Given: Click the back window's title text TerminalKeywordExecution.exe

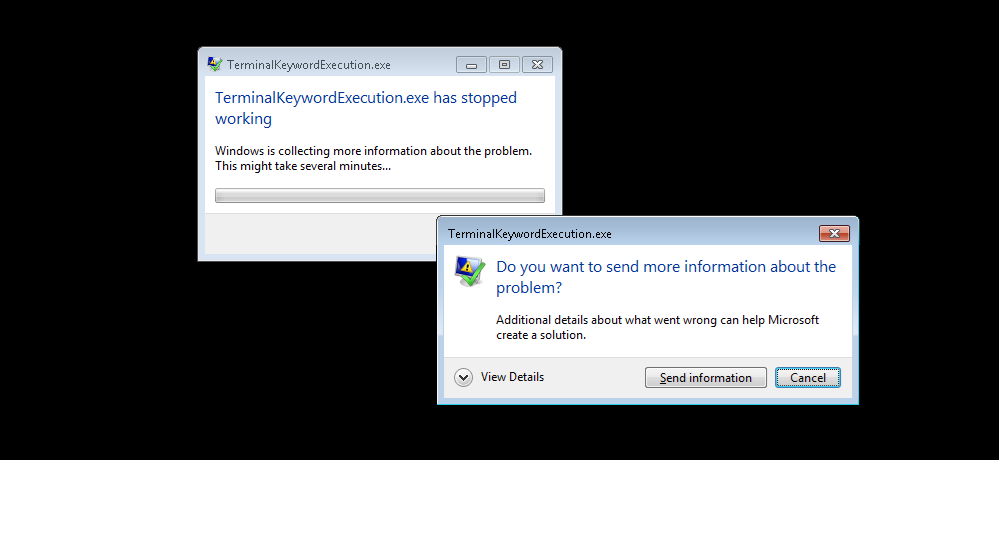Looking at the screenshot, I should pyautogui.click(x=308, y=65).
